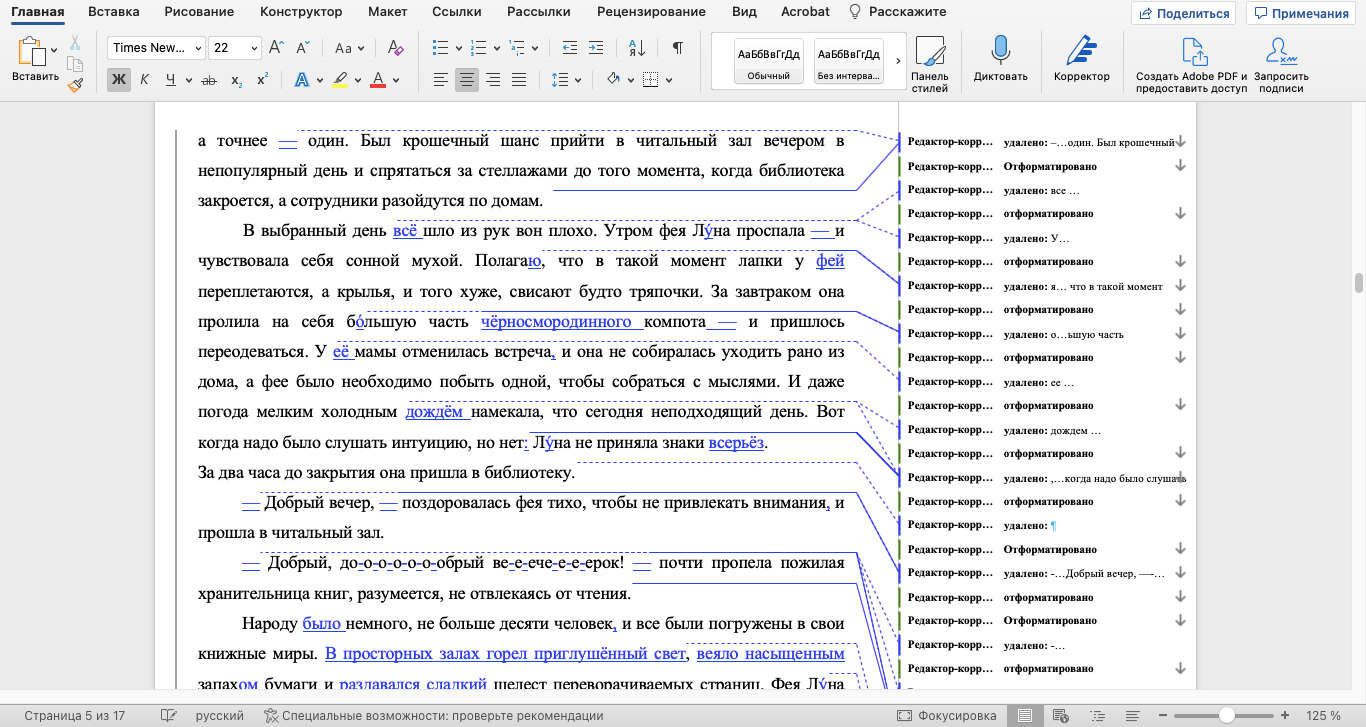1366x727 pixels.
Task: Start Dictation (Диктовать) microphone
Action: coord(1000,59)
